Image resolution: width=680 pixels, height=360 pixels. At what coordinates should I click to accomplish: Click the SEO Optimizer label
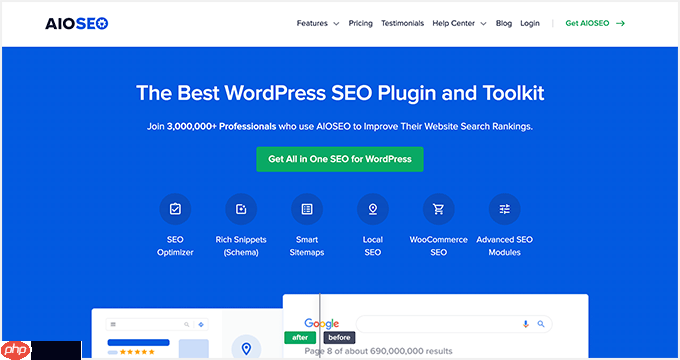coord(175,246)
